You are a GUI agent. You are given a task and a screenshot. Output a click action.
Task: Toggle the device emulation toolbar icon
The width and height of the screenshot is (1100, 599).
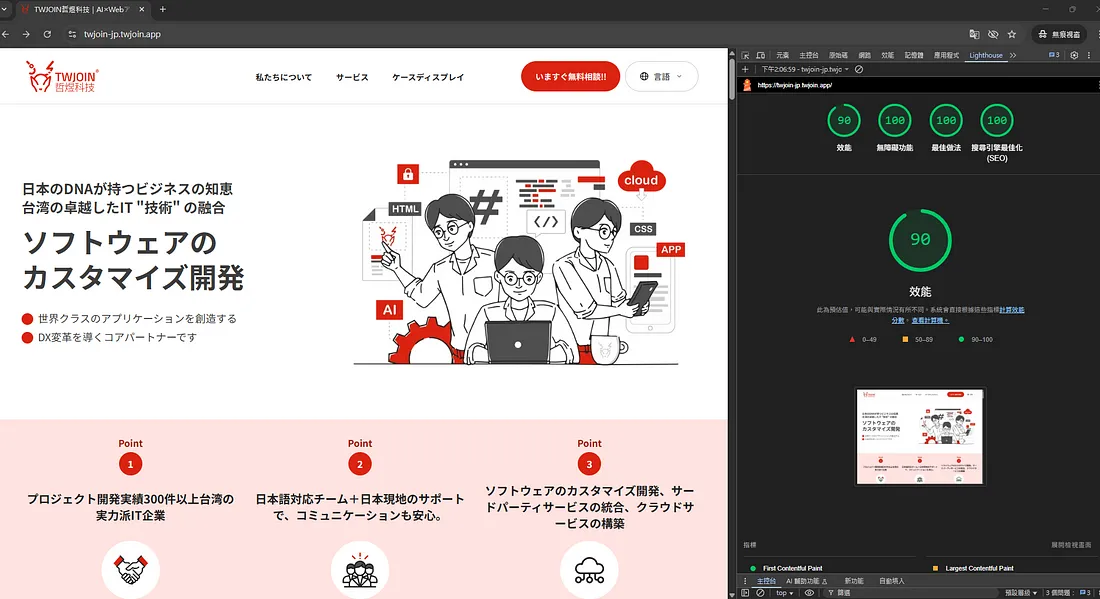coord(759,56)
